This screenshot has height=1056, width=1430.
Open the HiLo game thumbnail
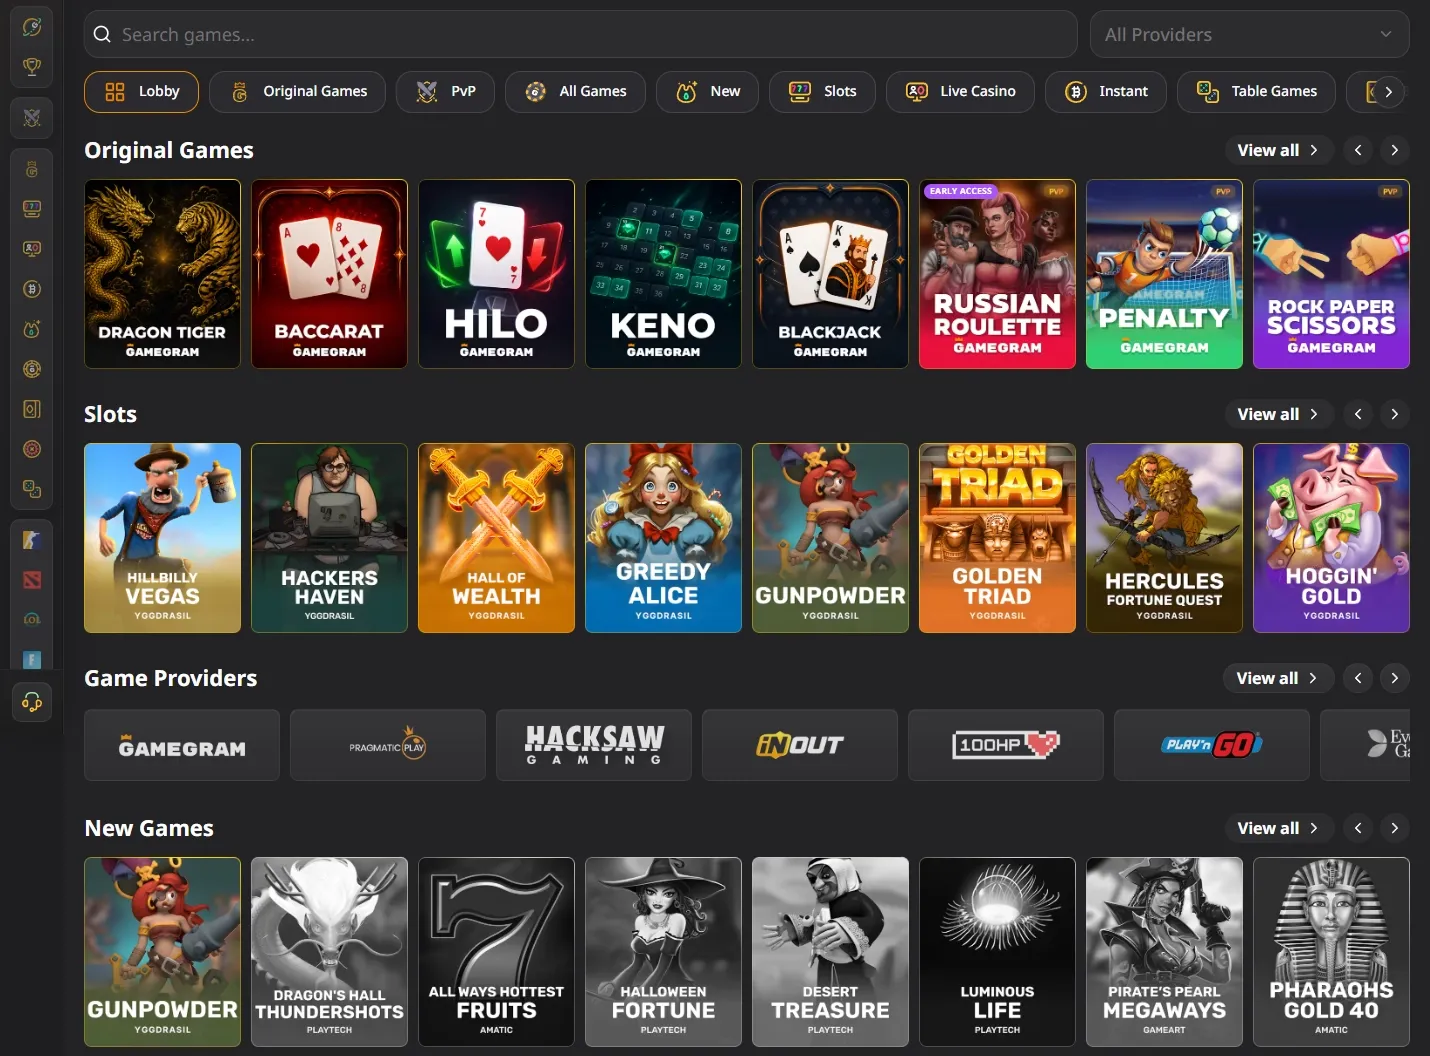click(496, 274)
